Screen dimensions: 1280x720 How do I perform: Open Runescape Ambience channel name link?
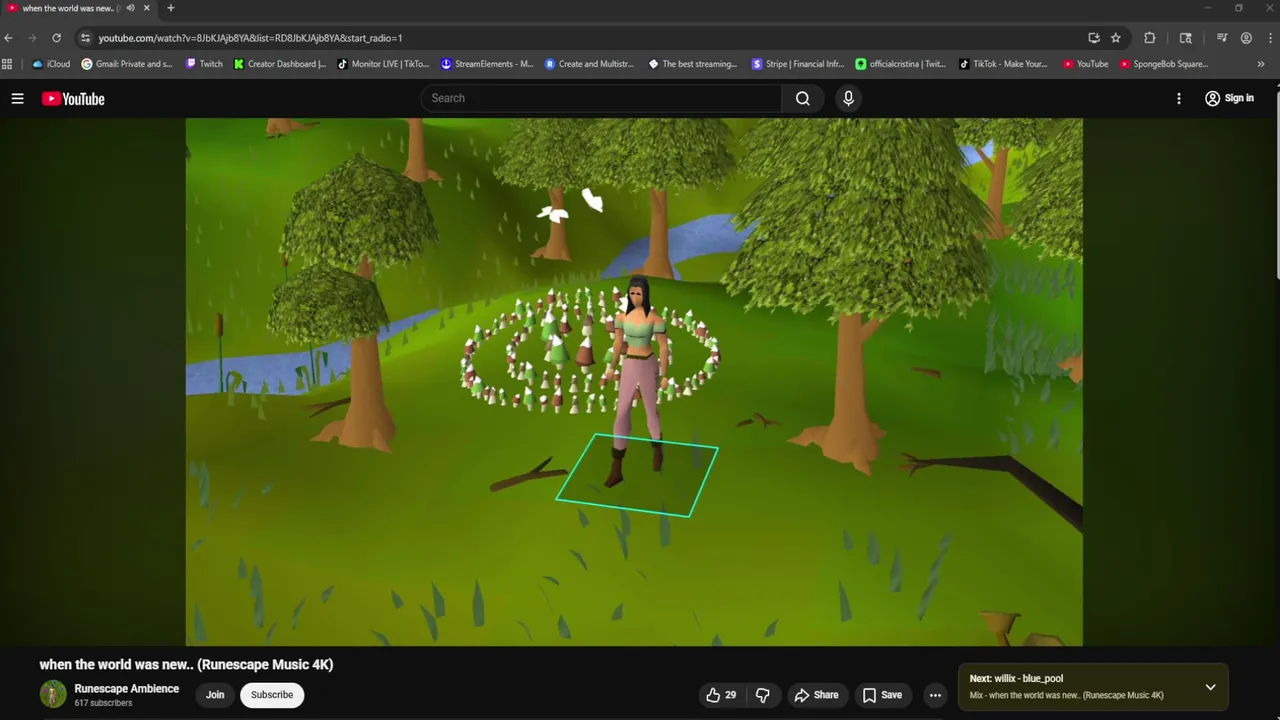tap(127, 688)
